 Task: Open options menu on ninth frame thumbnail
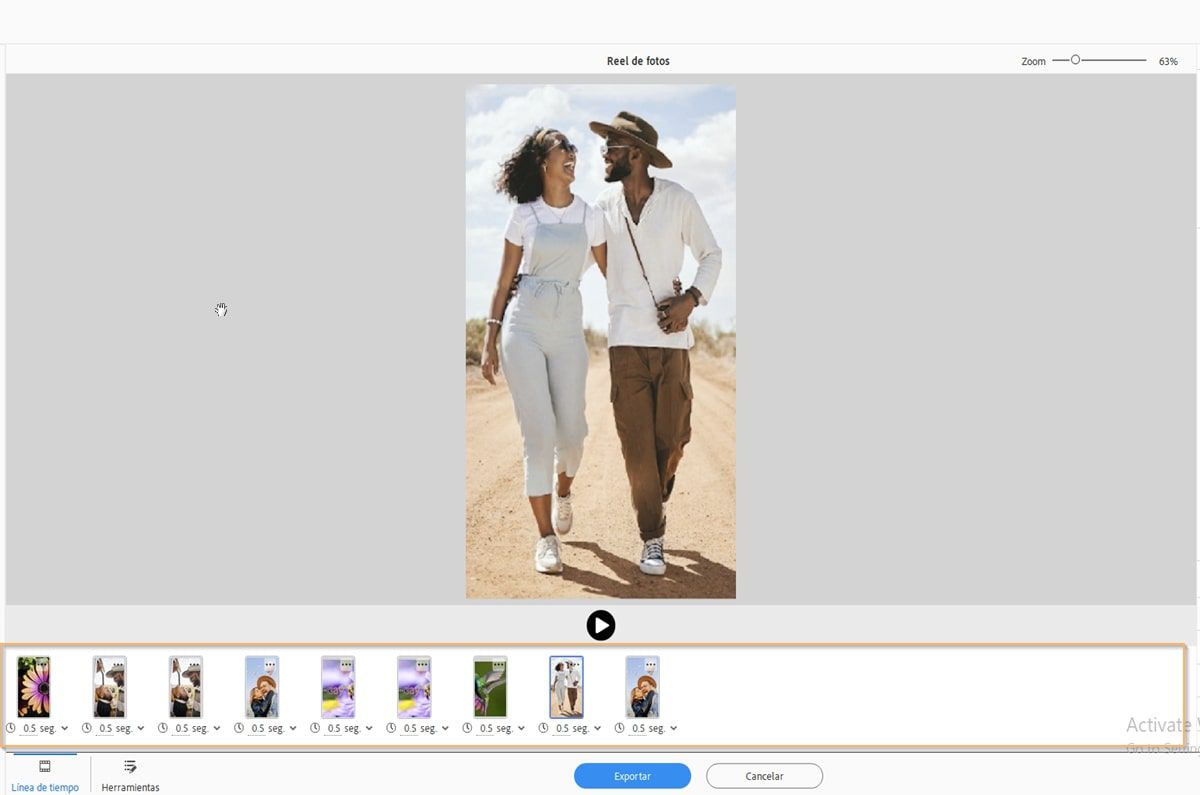click(x=651, y=664)
